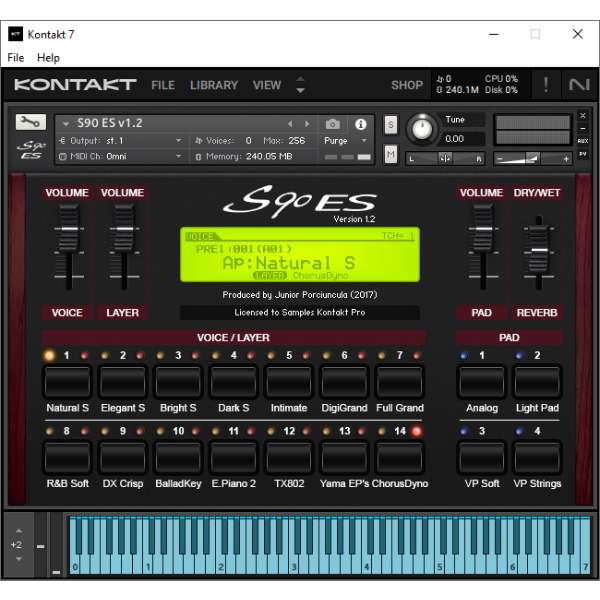This screenshot has height=600, width=600.
Task: Click the rack up arrow next to VIEW
Action: pyautogui.click(x=300, y=78)
